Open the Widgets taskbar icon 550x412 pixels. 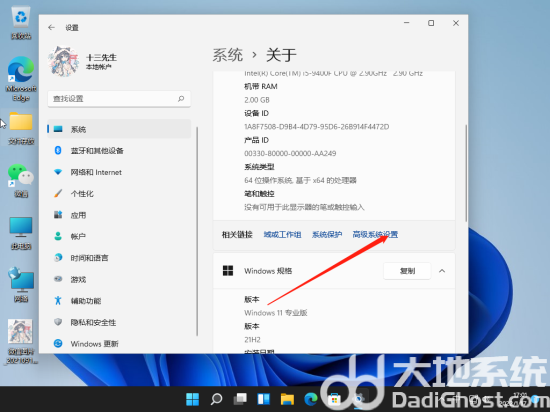(263, 399)
